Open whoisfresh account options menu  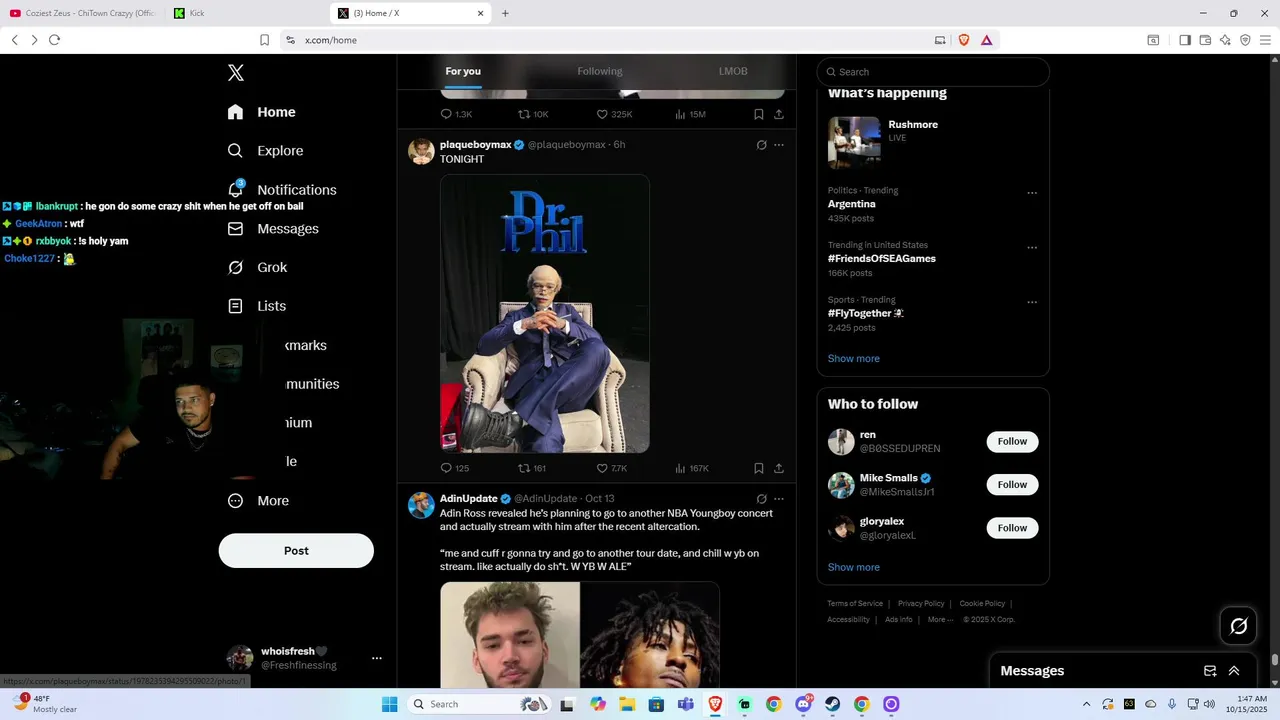coord(377,658)
